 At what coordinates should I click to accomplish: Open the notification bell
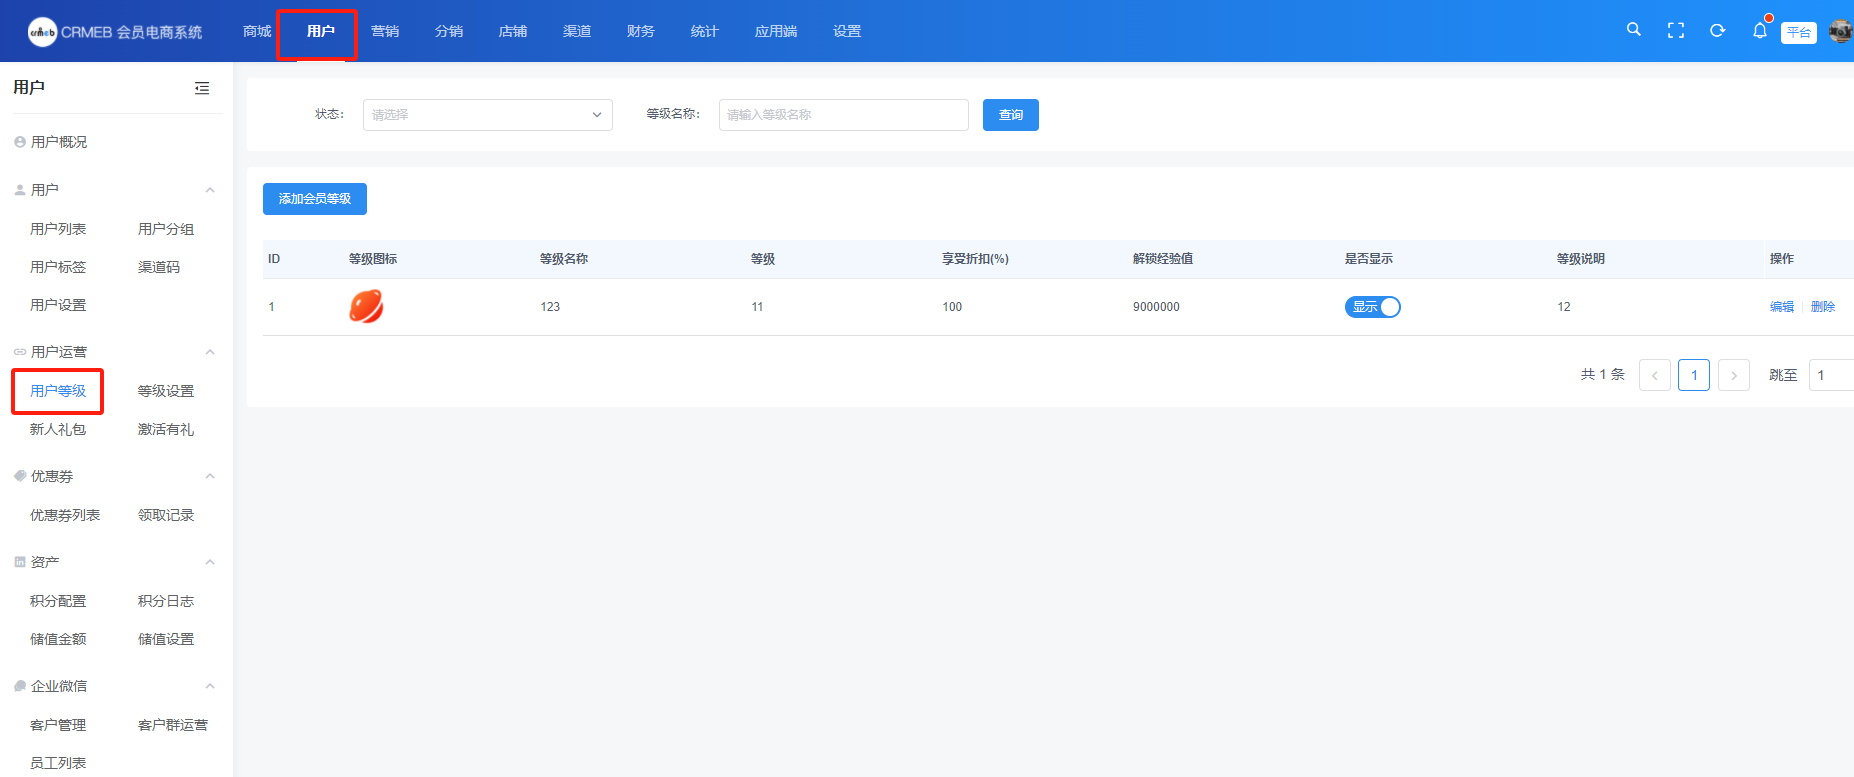[1759, 31]
